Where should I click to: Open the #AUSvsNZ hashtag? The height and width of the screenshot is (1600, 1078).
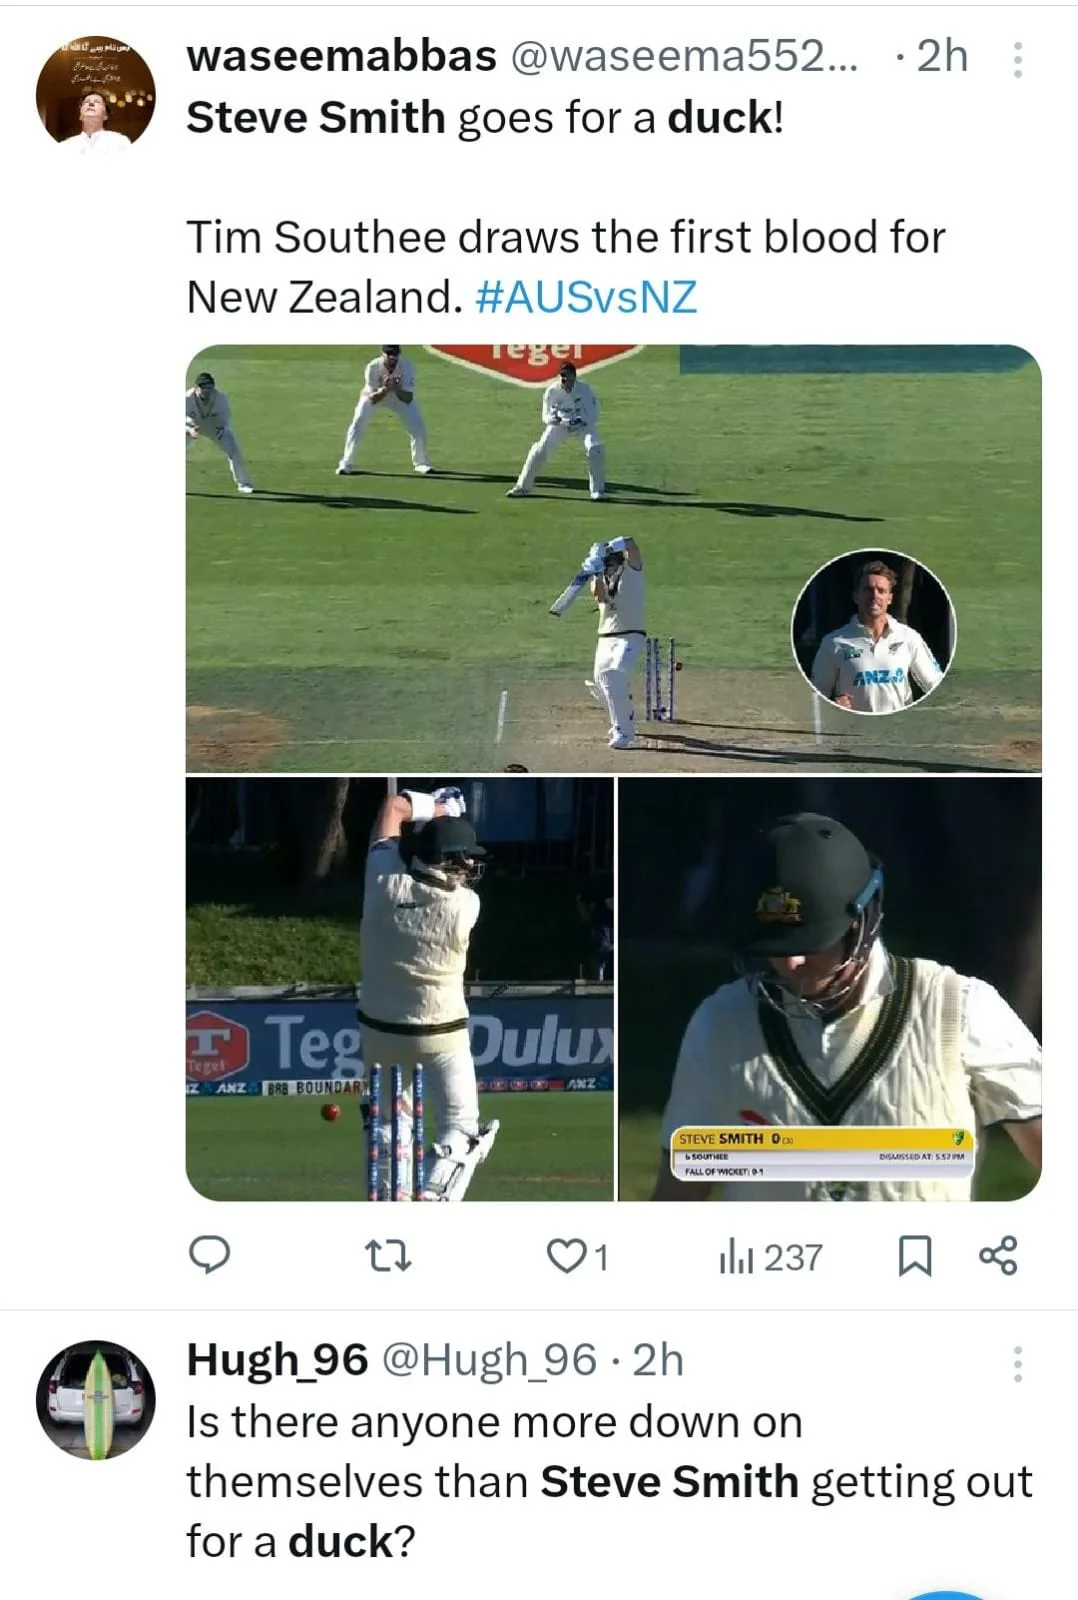coord(586,297)
